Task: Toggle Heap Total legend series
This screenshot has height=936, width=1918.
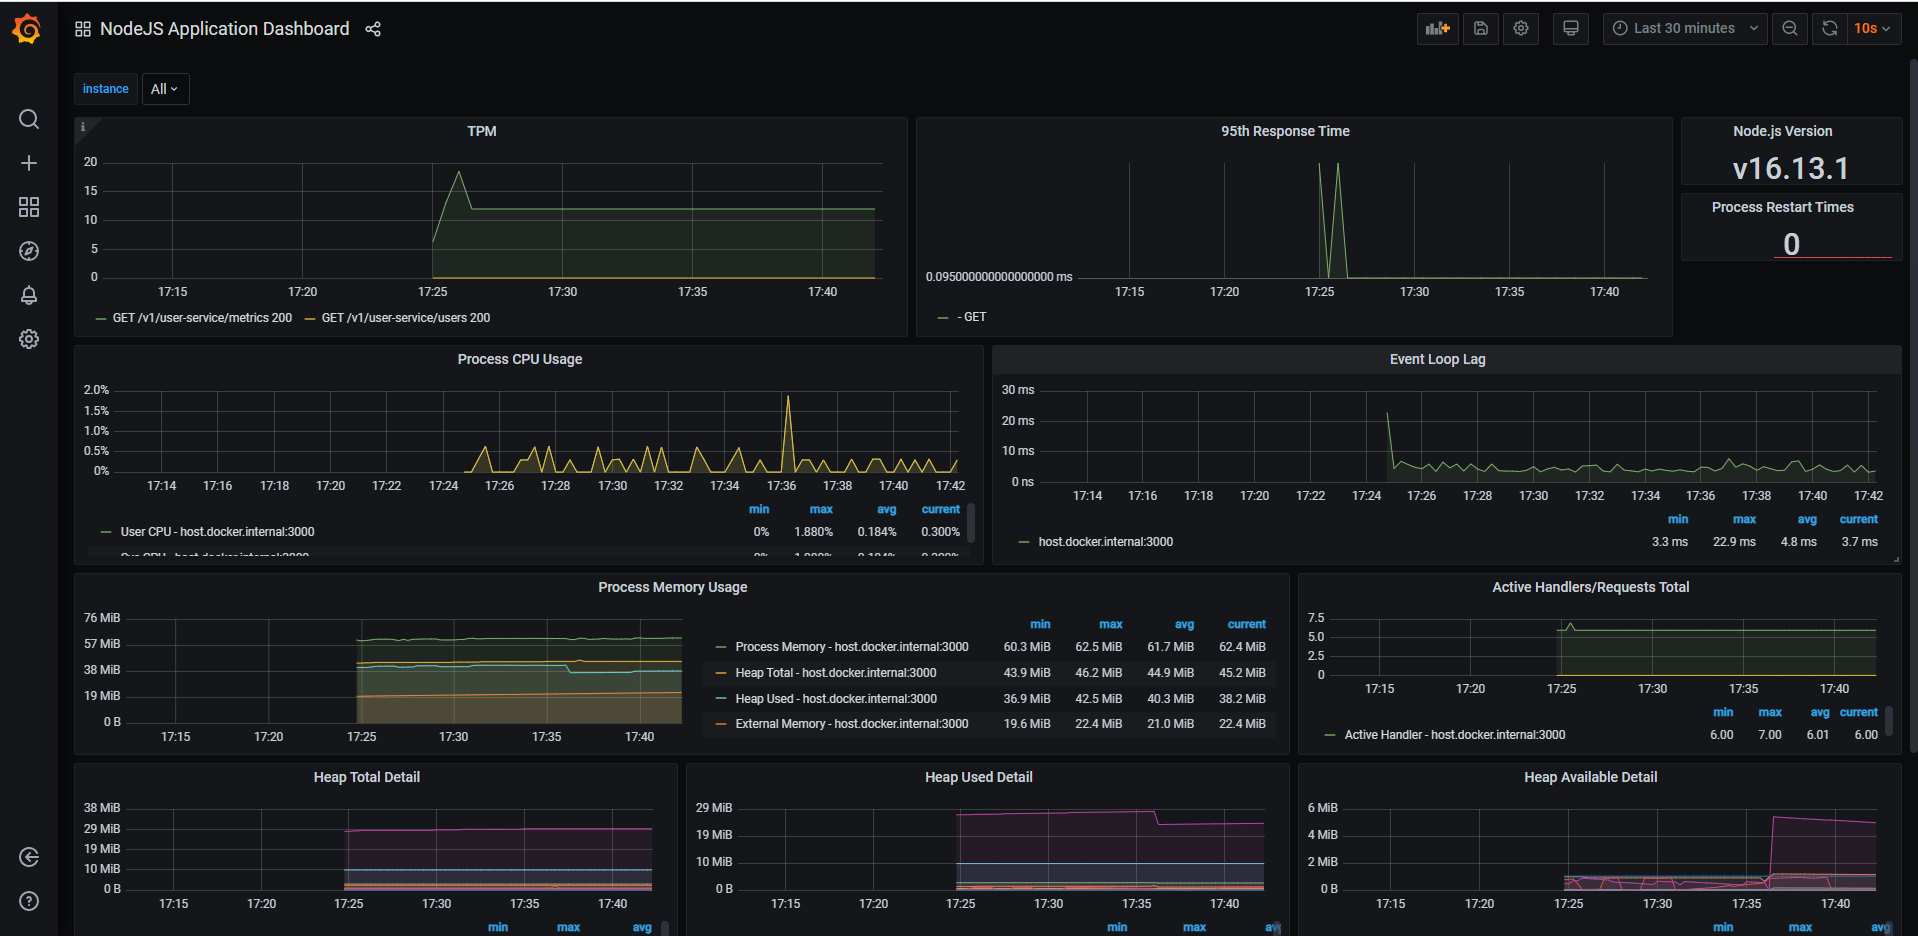Action: point(836,673)
